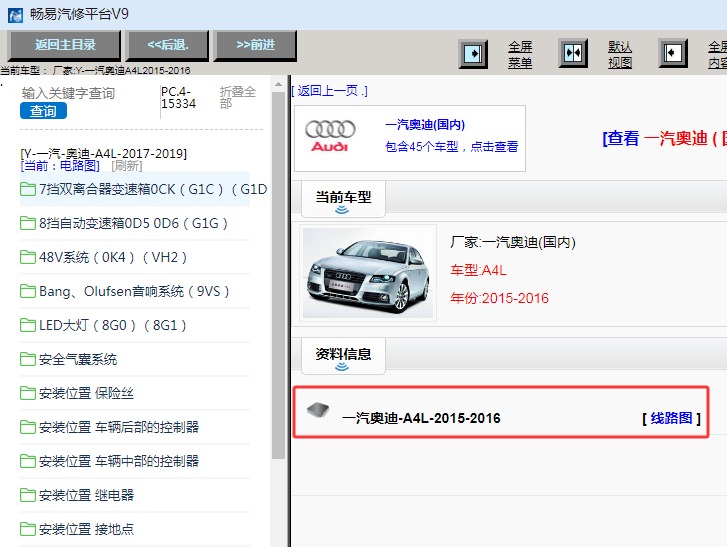727x547 pixels.
Task: Open the LED大灯 folder
Action: coord(135,325)
